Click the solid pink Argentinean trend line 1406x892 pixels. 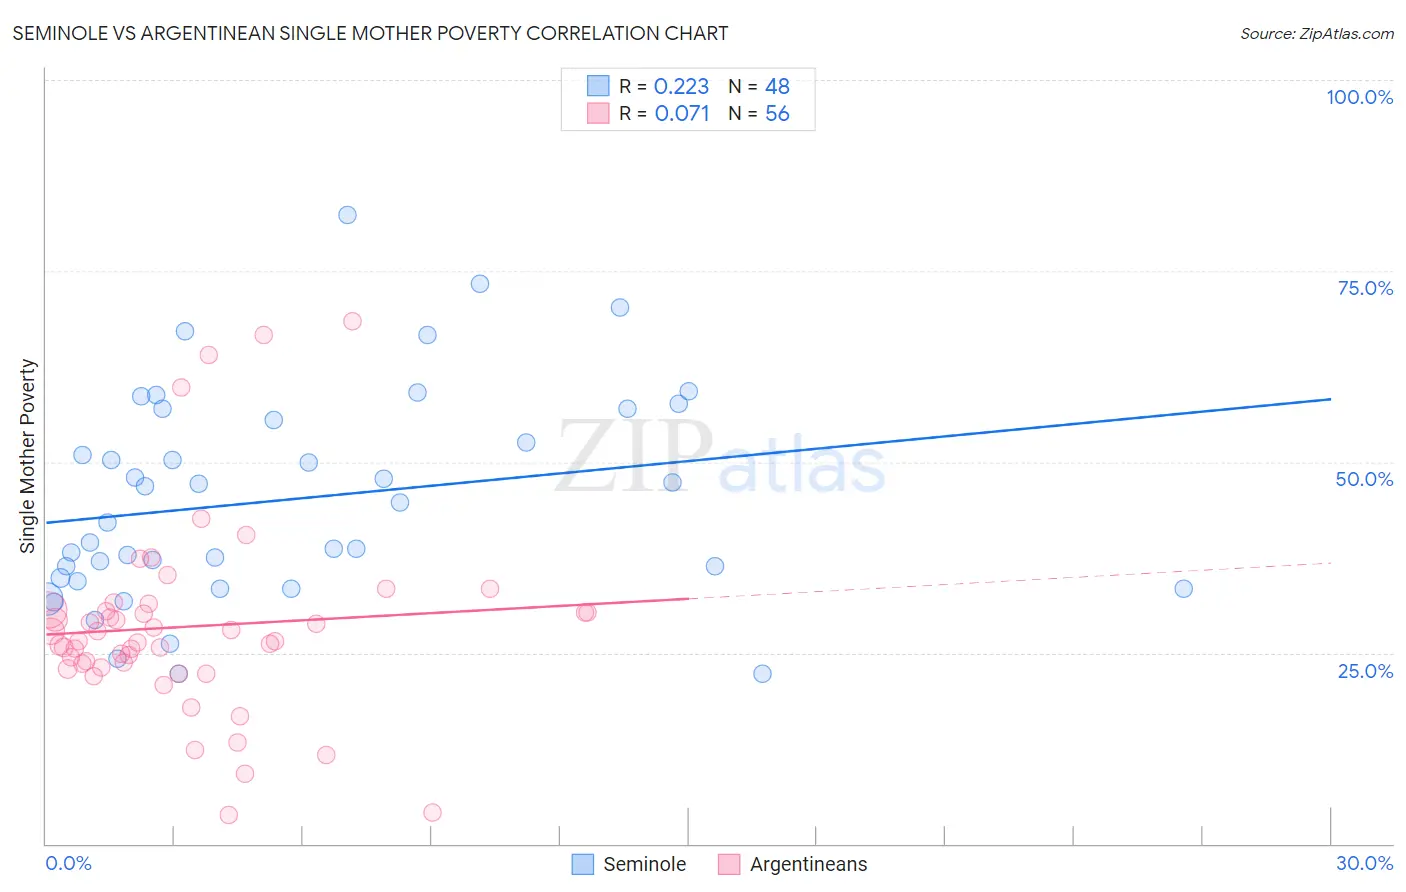coord(400,615)
